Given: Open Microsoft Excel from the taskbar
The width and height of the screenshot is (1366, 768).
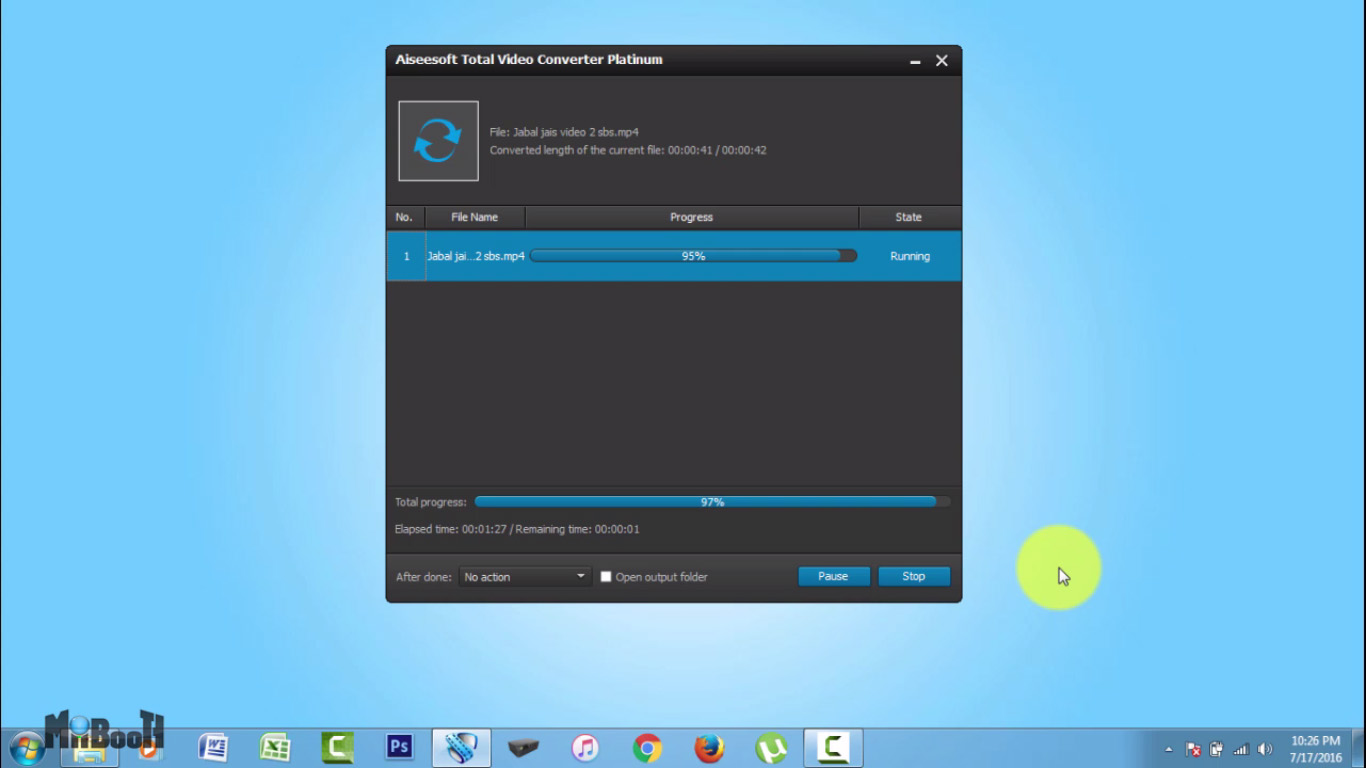Looking at the screenshot, I should pyautogui.click(x=275, y=748).
